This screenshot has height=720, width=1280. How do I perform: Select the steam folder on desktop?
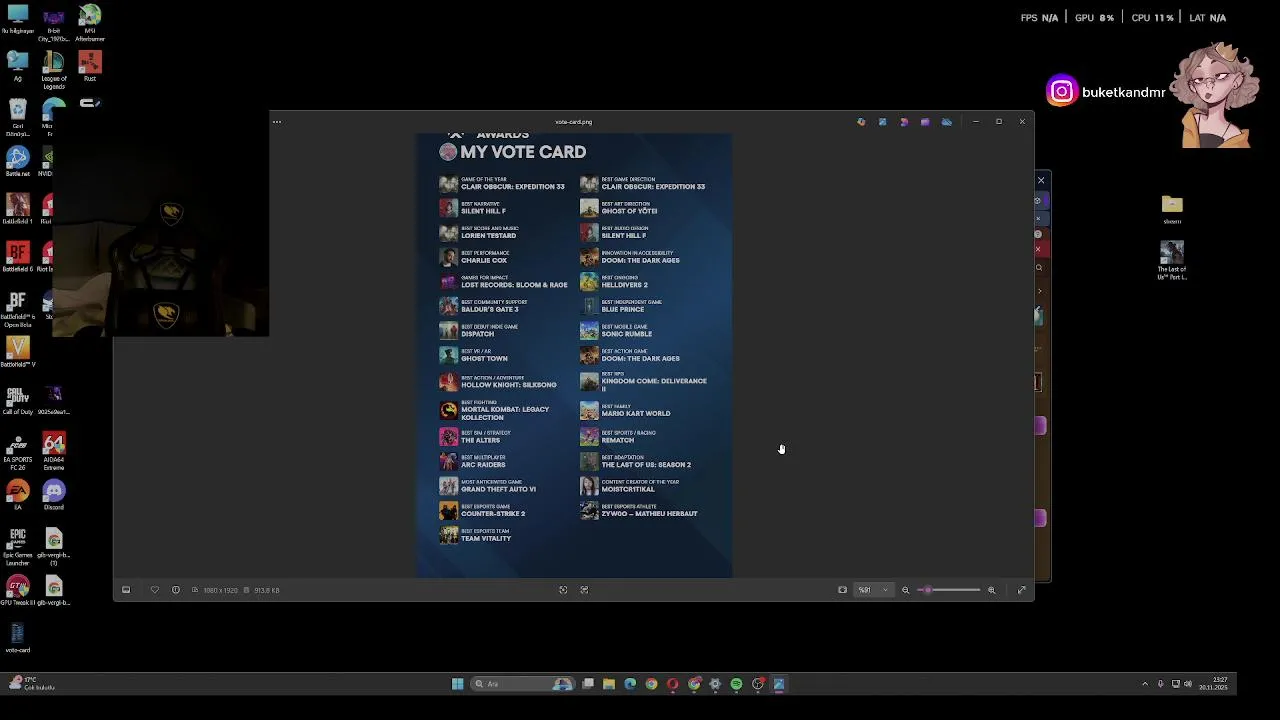[1172, 209]
